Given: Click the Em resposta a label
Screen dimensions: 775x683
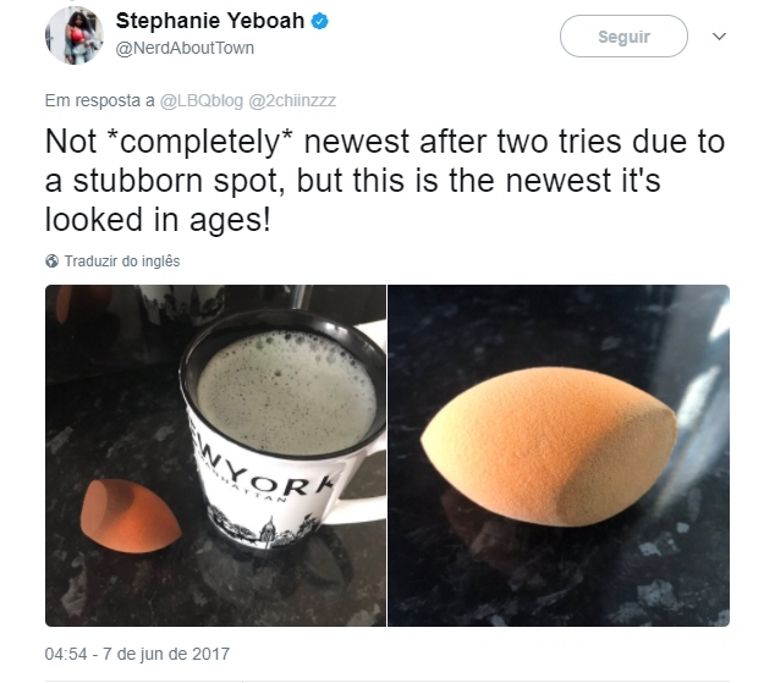Looking at the screenshot, I should click(99, 100).
